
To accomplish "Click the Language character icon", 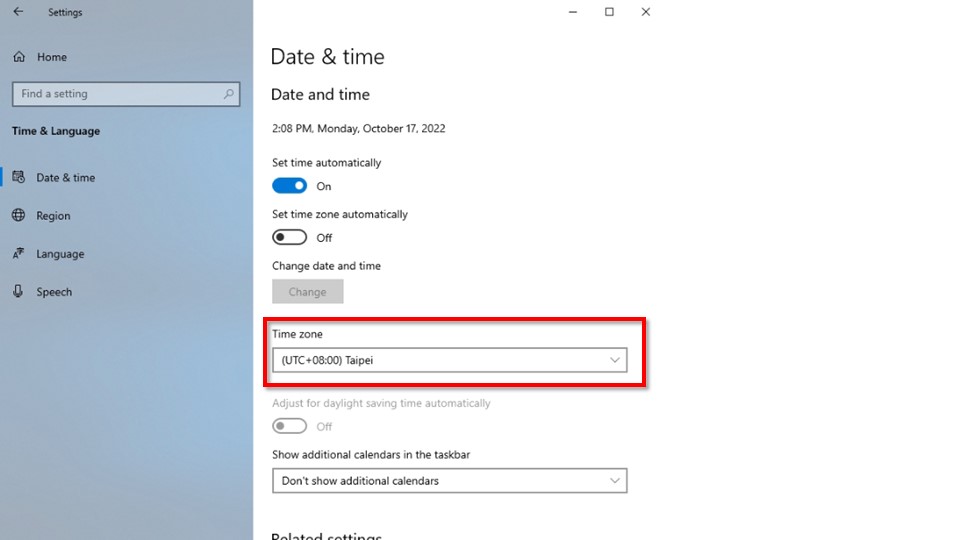I will (x=18, y=254).
